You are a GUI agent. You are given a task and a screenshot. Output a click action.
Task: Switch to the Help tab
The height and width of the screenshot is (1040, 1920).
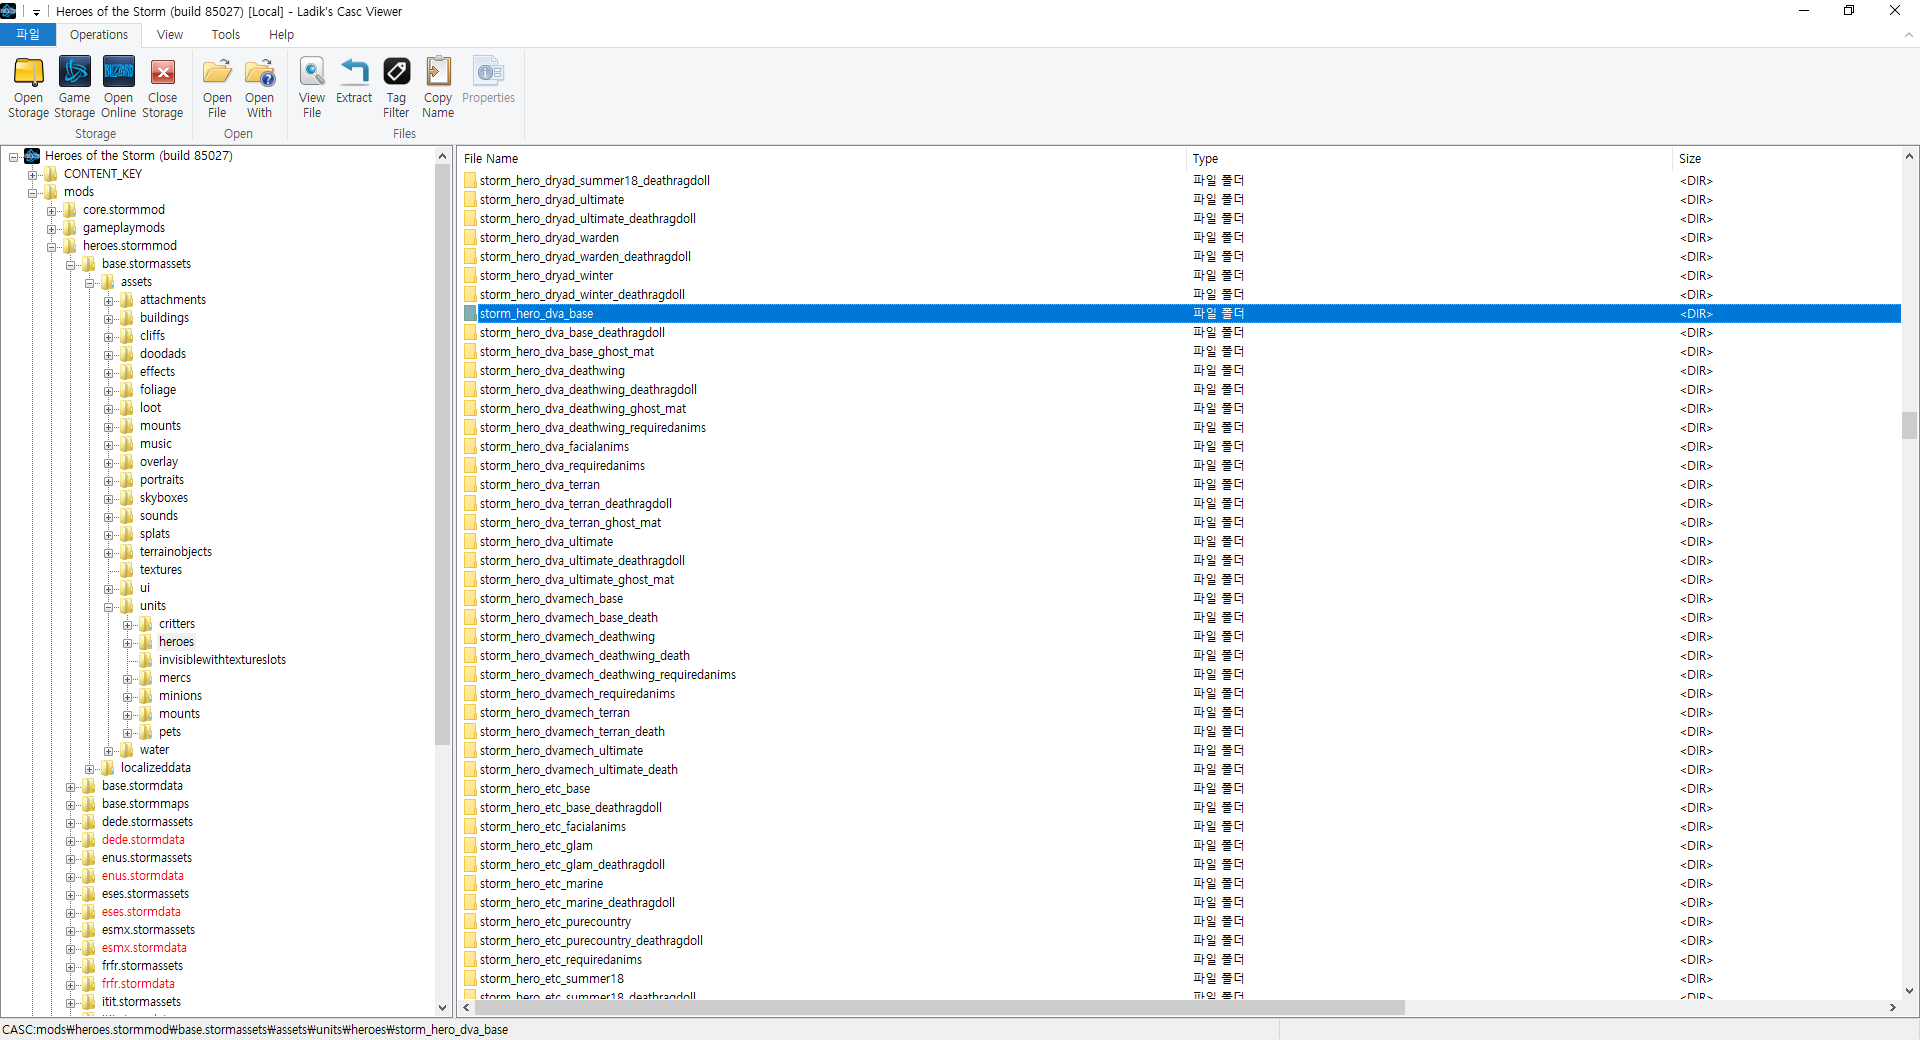click(281, 35)
